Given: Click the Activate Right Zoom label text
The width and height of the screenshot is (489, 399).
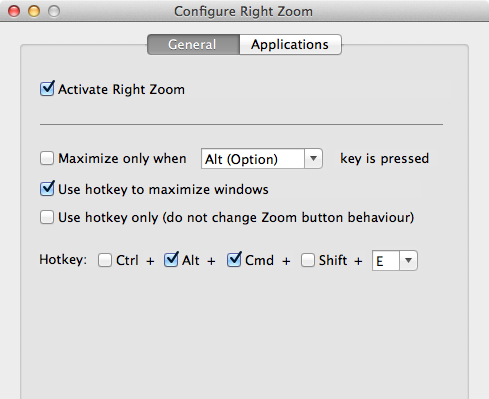Looking at the screenshot, I should coord(121,89).
